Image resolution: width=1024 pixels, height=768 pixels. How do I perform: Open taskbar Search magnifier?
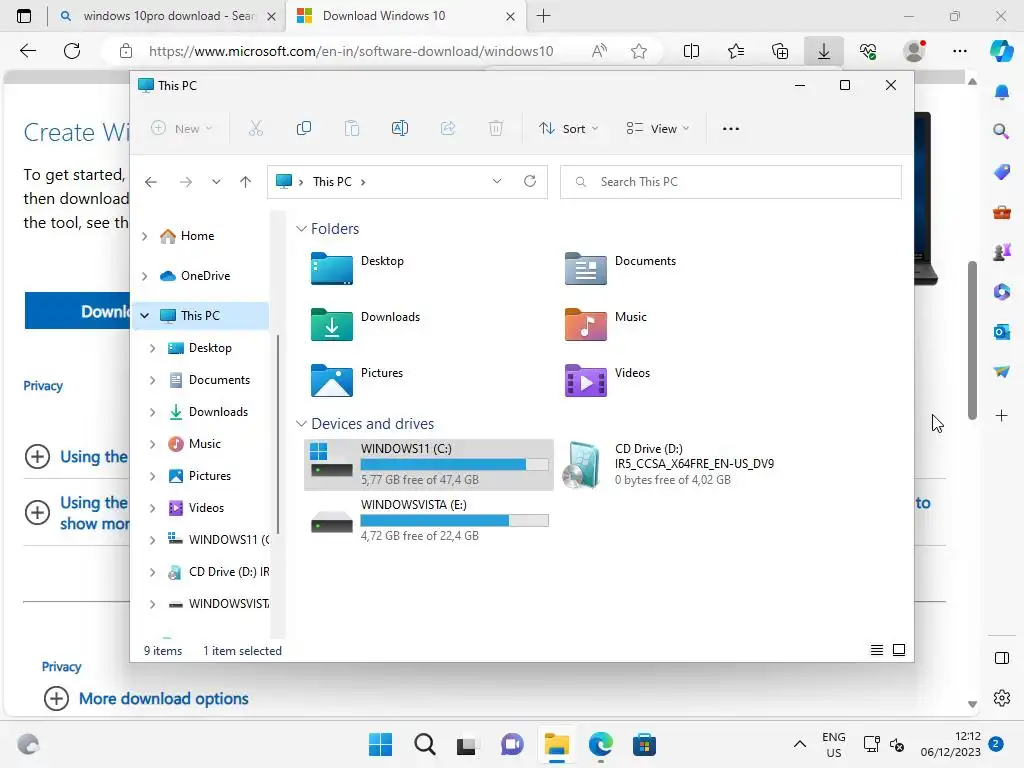[424, 744]
